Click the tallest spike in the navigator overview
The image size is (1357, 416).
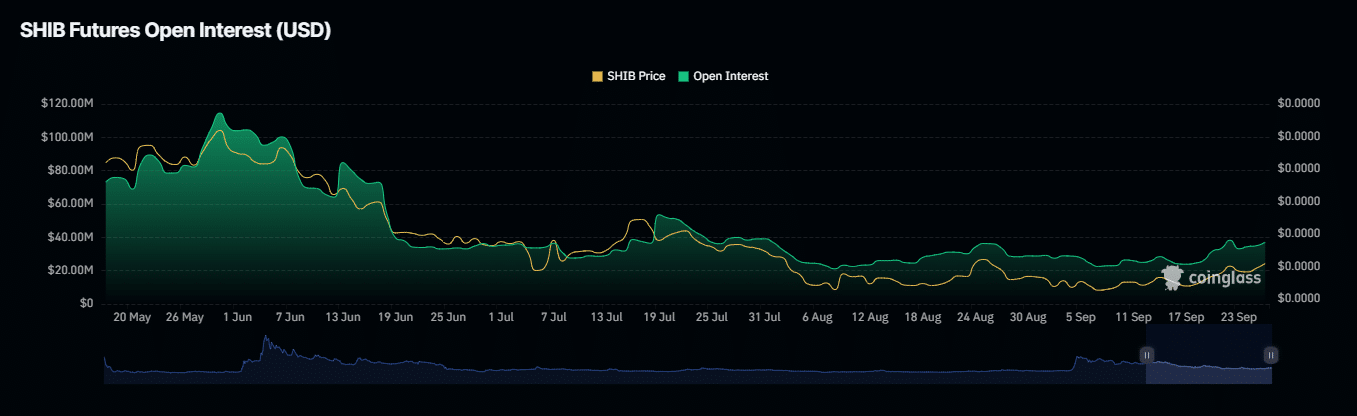pos(265,340)
